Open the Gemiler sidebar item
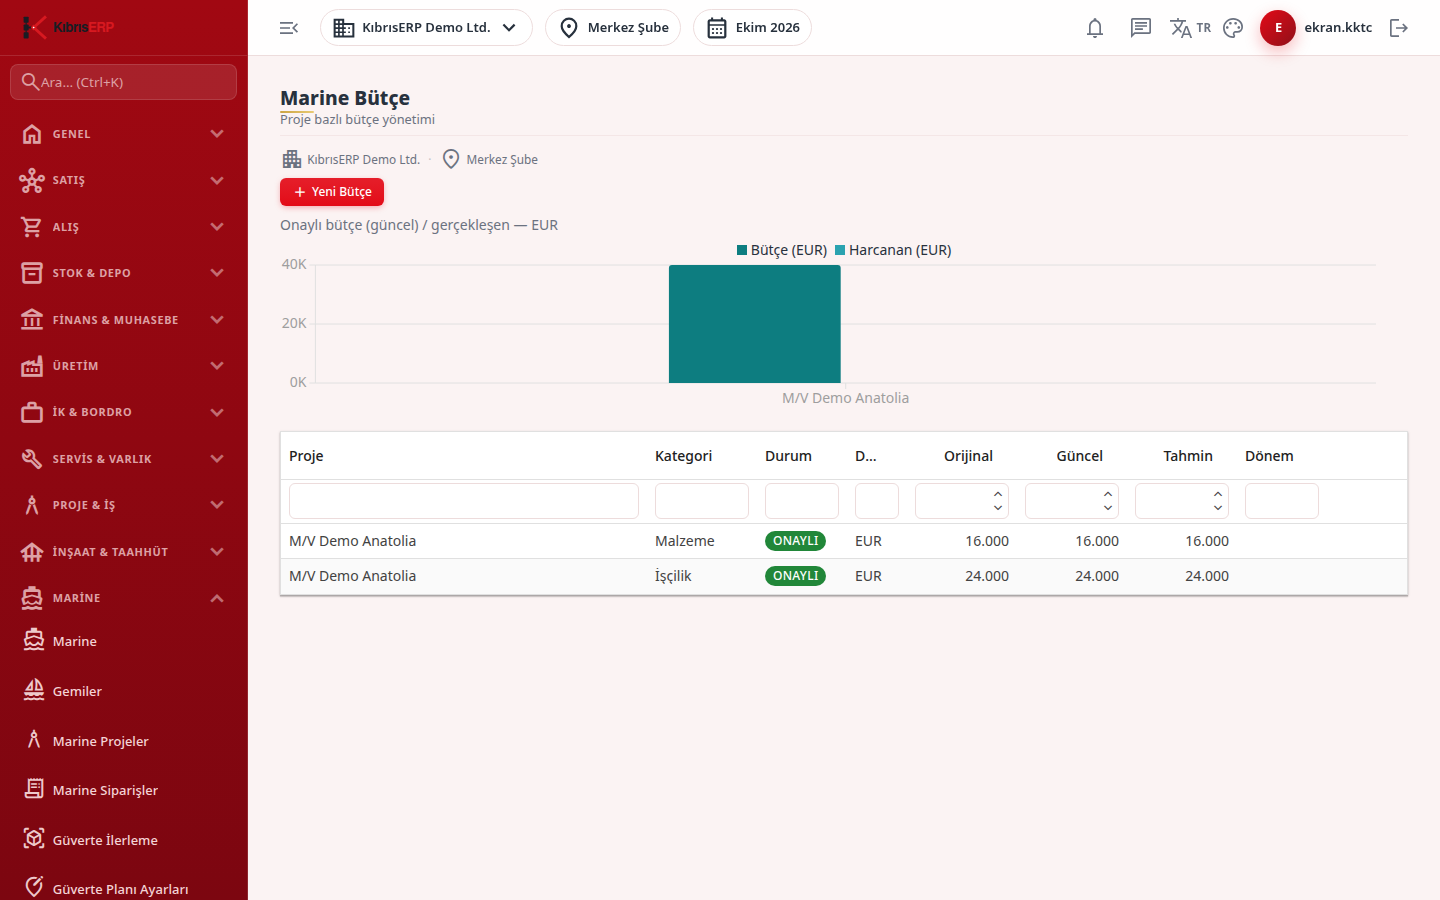1440x900 pixels. point(124,691)
